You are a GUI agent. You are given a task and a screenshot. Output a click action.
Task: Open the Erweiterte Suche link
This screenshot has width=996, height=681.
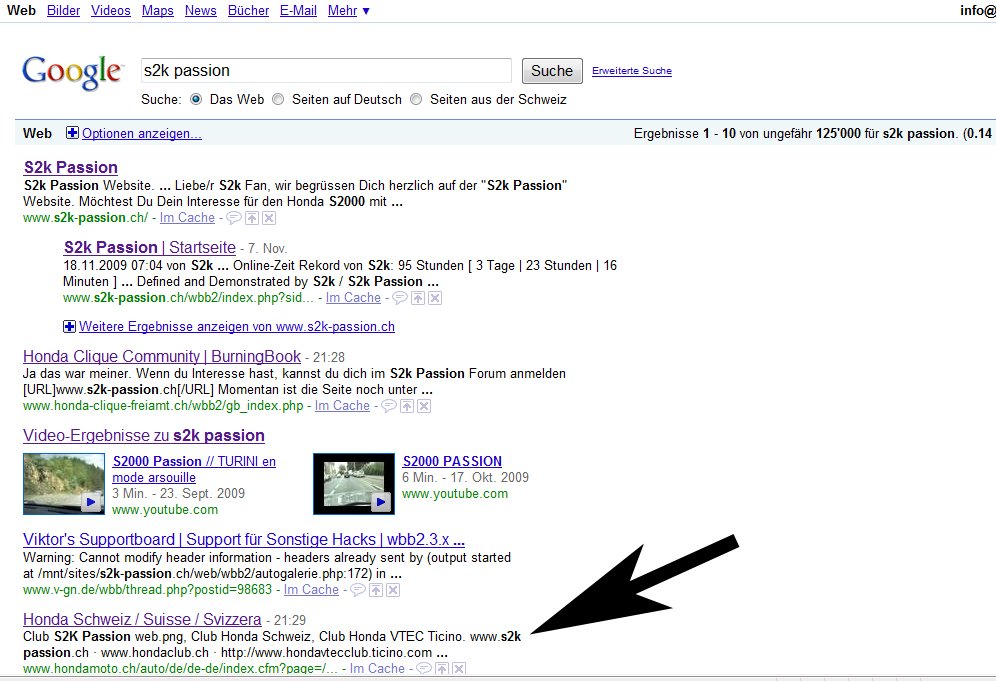(632, 71)
